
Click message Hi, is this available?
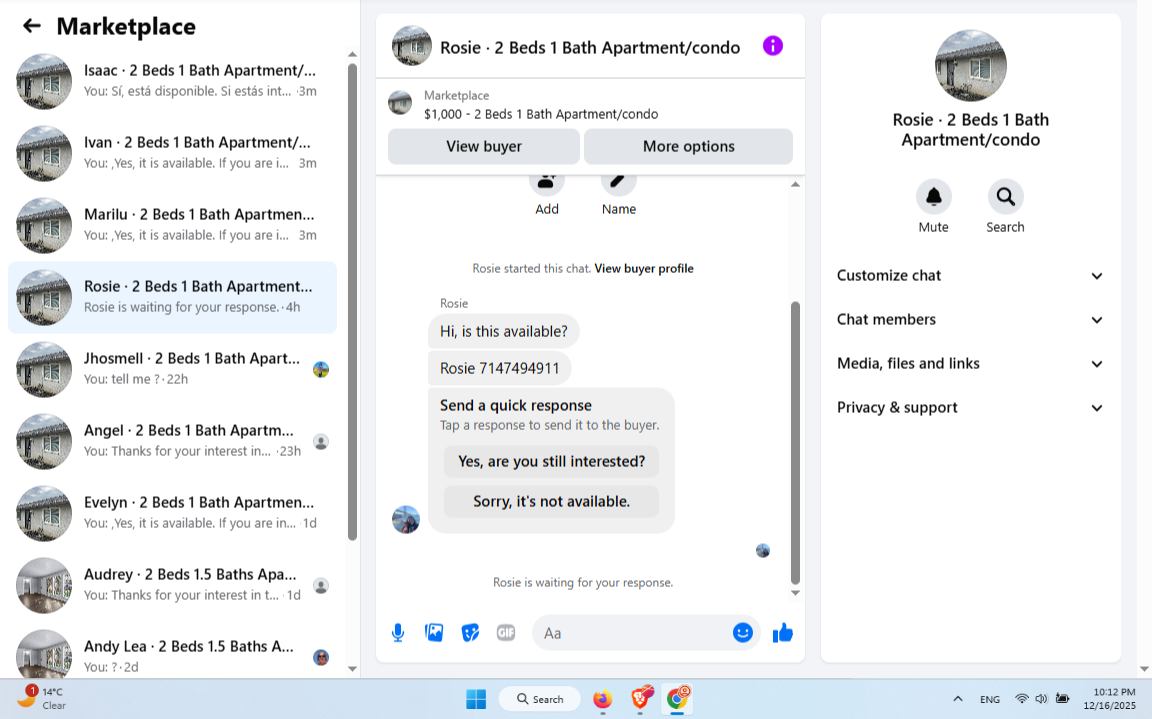click(503, 331)
